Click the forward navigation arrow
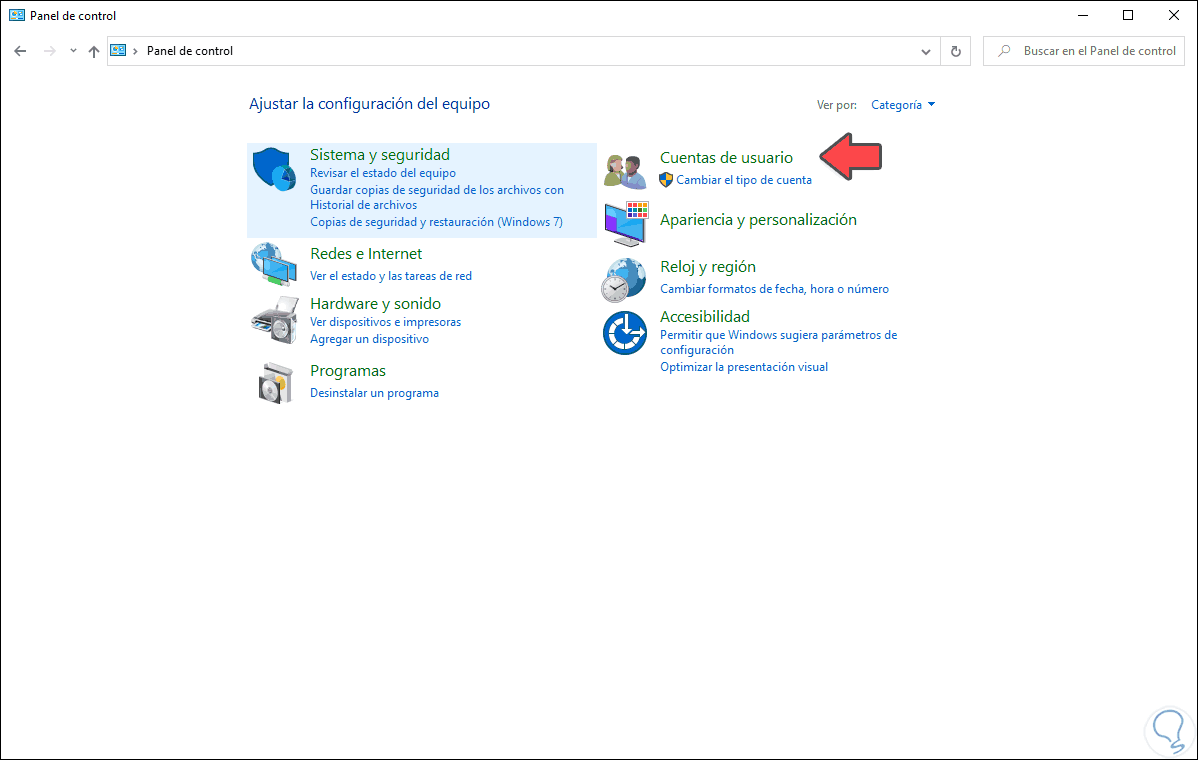1198x760 pixels. point(50,51)
